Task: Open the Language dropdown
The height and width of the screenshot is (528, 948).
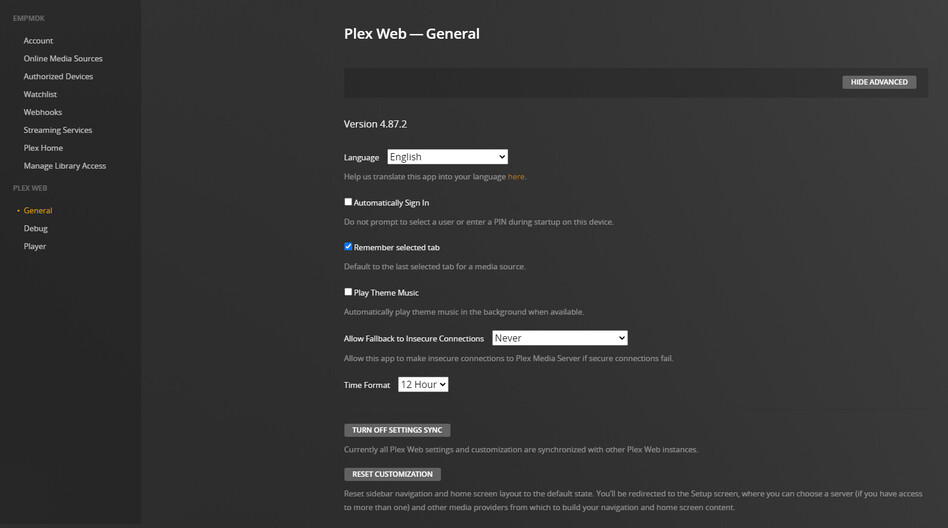Action: [447, 157]
